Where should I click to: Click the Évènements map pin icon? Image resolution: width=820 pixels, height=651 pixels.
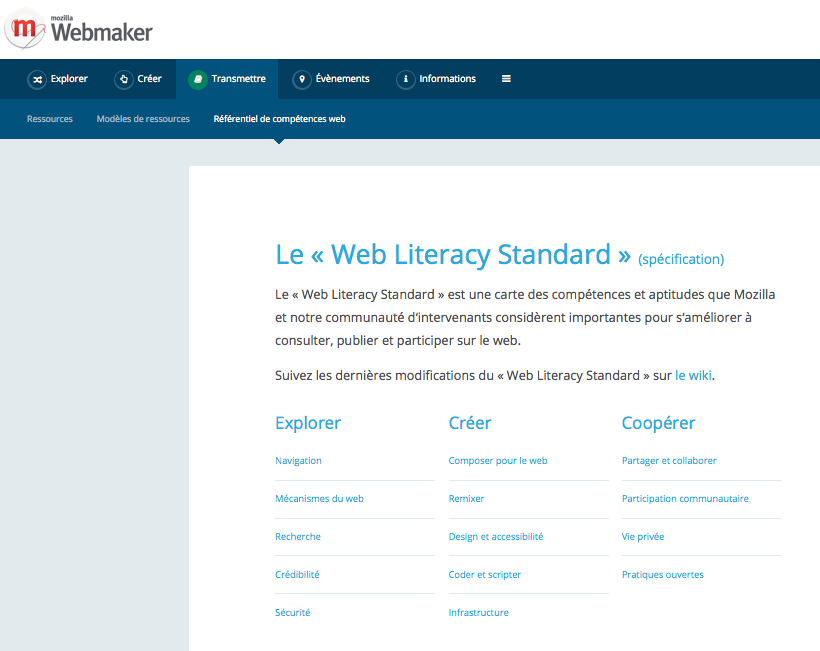point(302,79)
